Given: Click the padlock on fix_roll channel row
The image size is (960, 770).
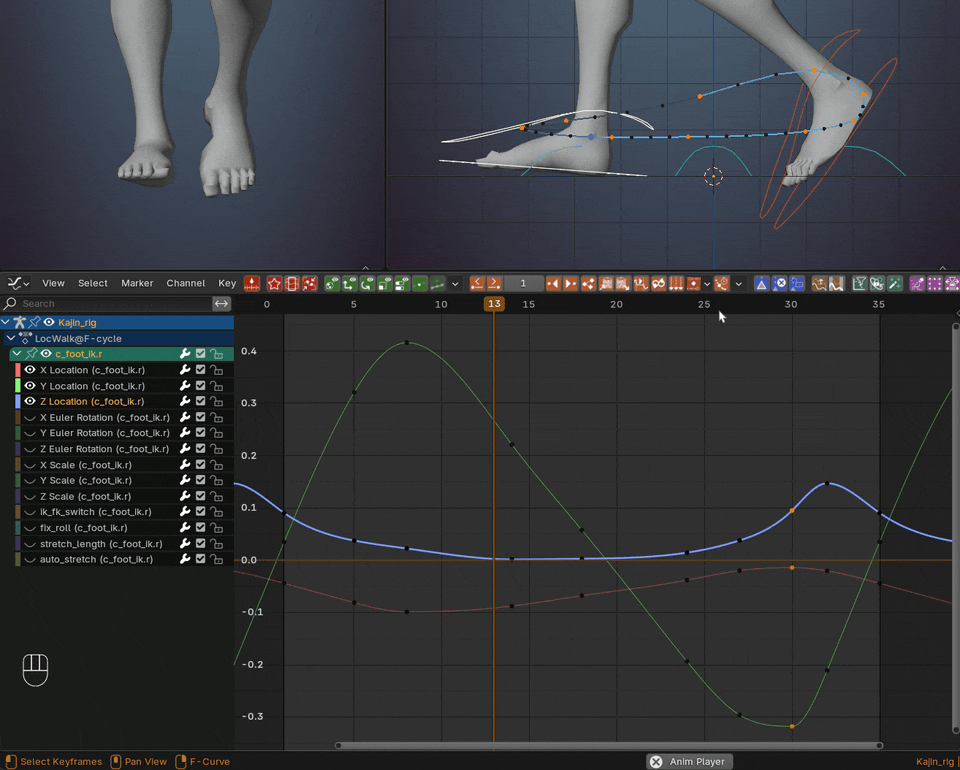Looking at the screenshot, I should pyautogui.click(x=216, y=528).
